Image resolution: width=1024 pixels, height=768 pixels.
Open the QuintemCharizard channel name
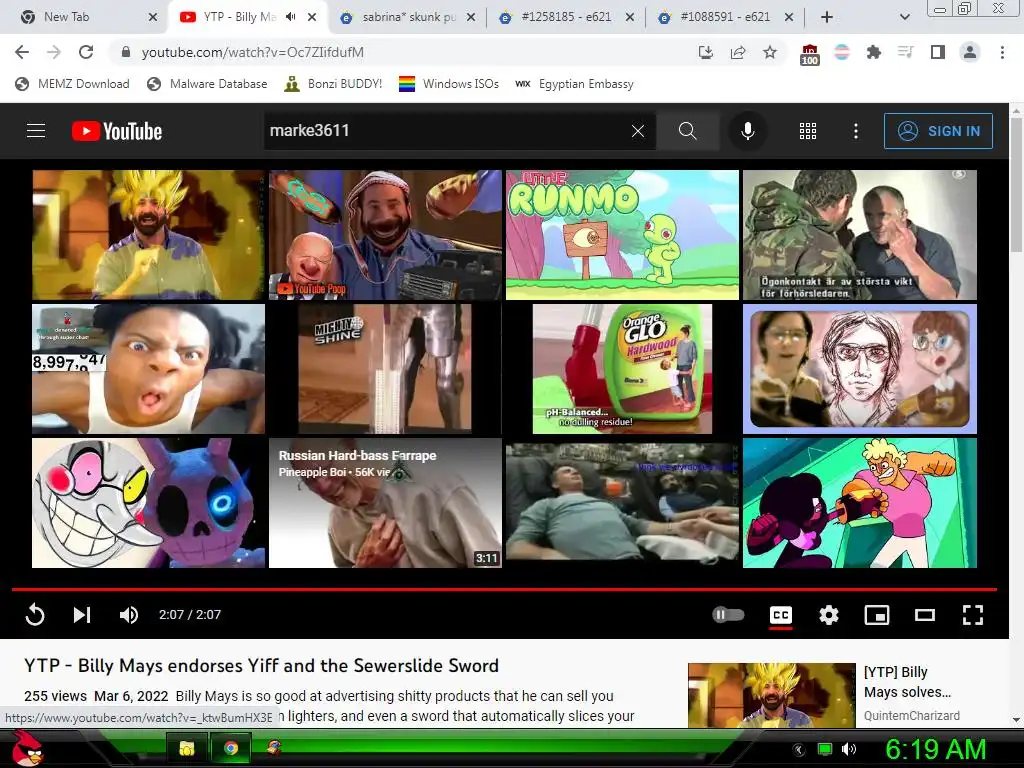tap(912, 716)
